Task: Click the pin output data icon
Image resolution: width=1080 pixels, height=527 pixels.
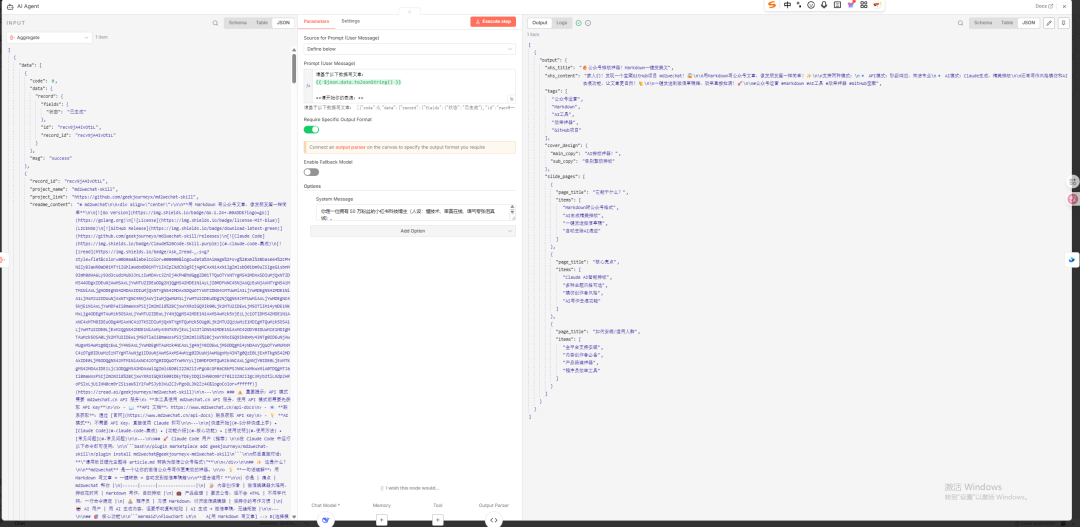Action: pyautogui.click(x=1063, y=22)
